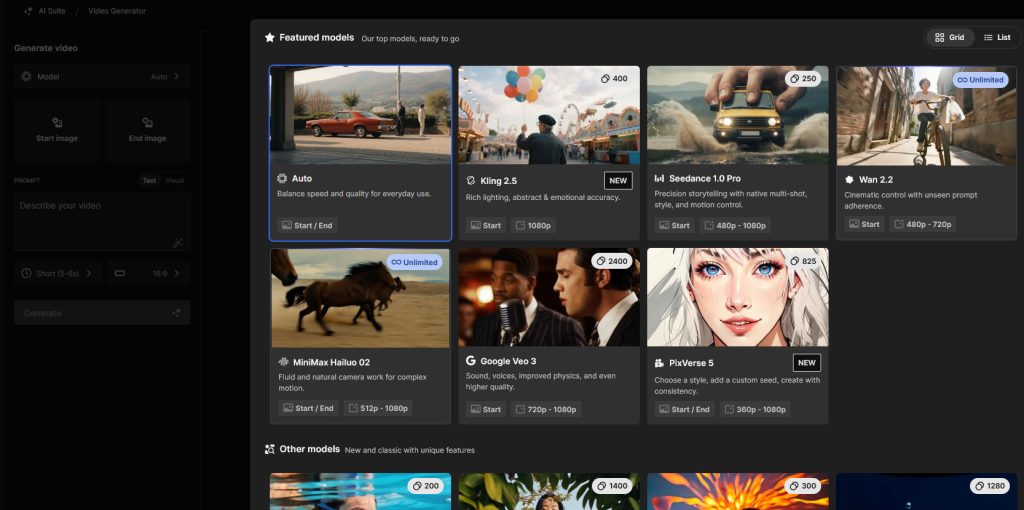The width and height of the screenshot is (1024, 510).
Task: Click the 200 credits badge under Other models
Action: point(425,486)
